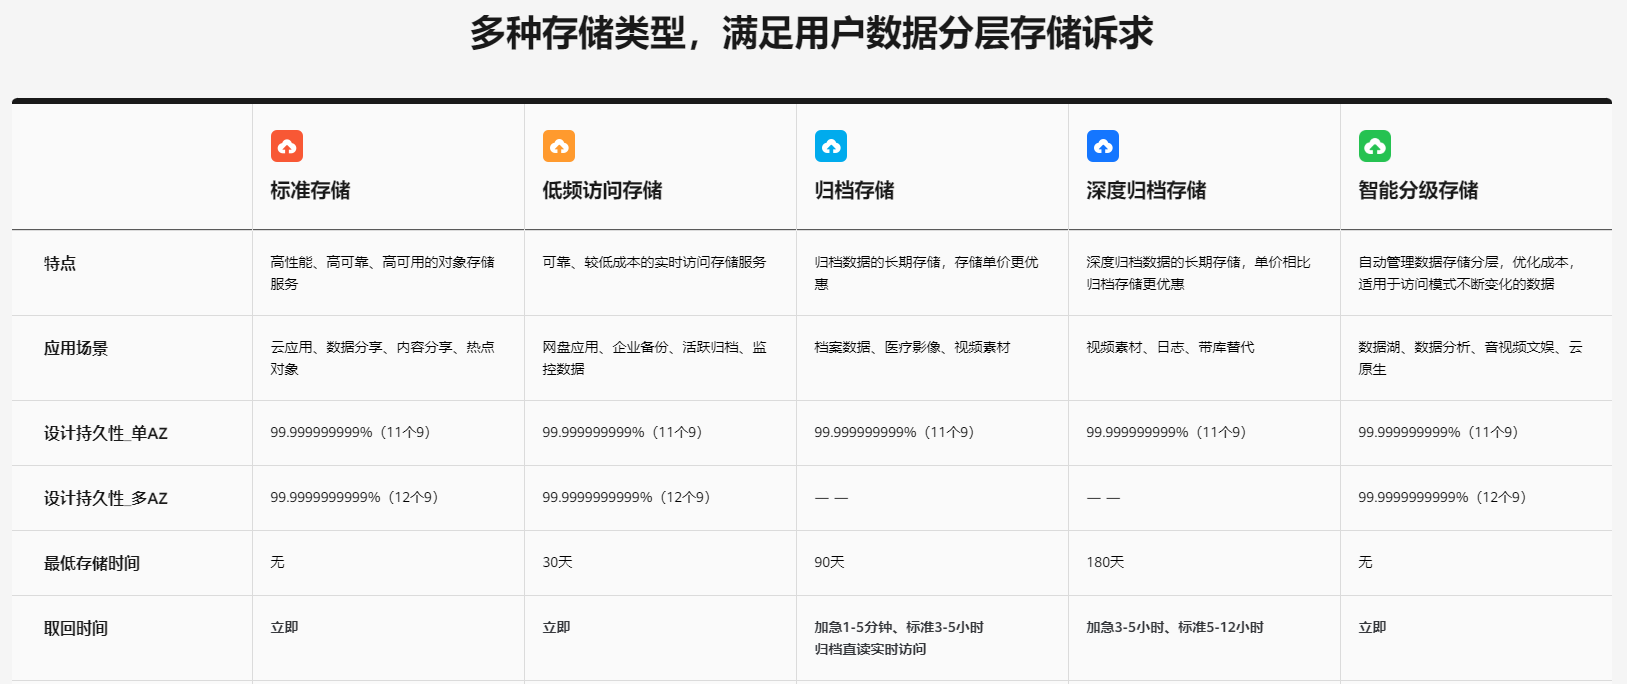Click the cell 数据湖、数据分析、音视频文娱

tap(1471, 358)
